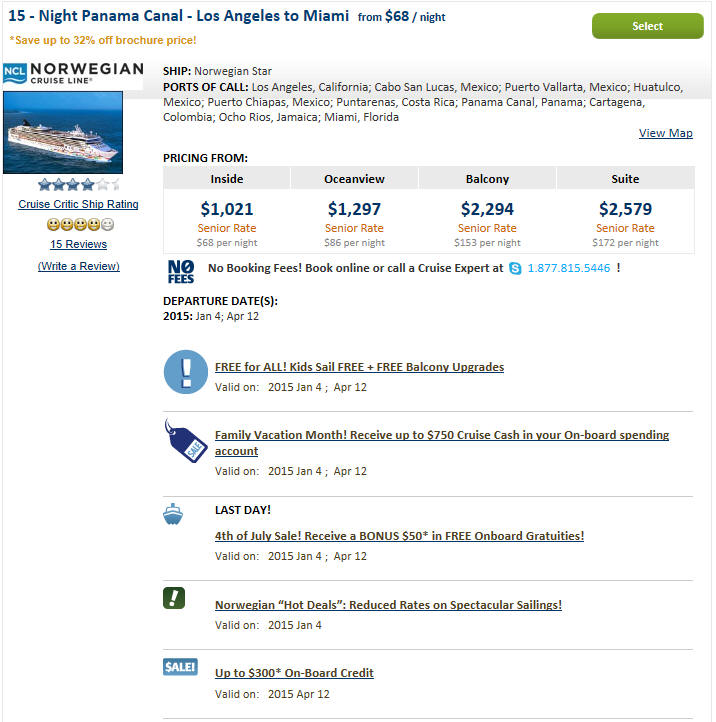Click the smiley face review rating
The width and height of the screenshot is (716, 722).
pyautogui.click(x=80, y=225)
